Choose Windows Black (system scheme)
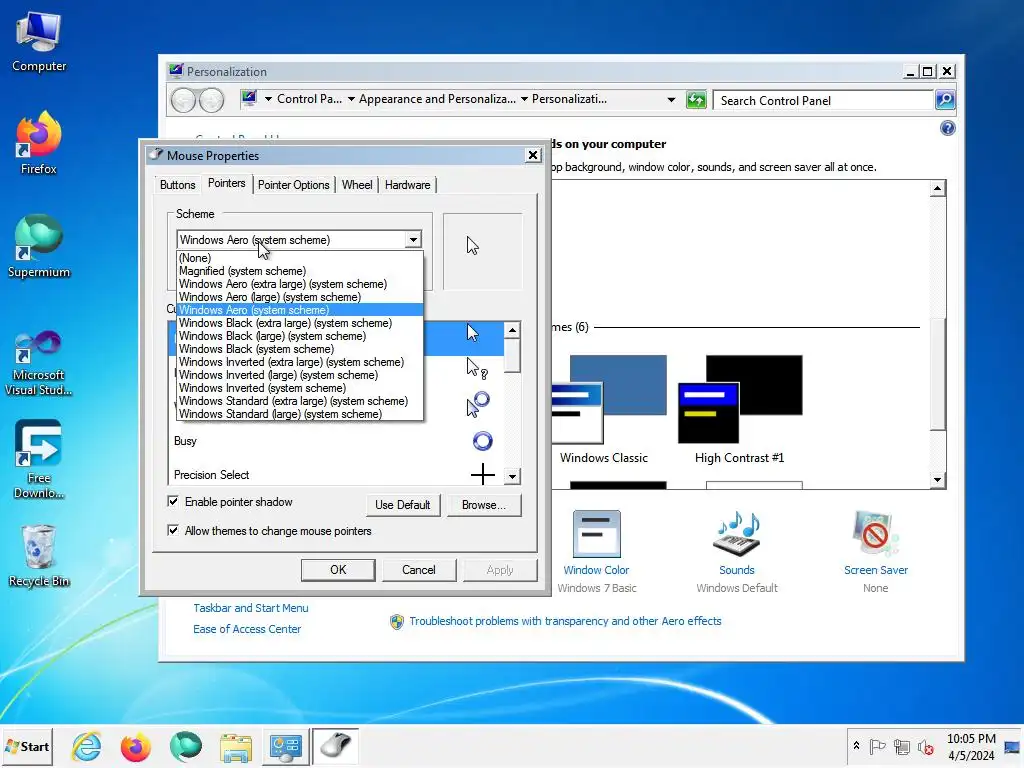 click(x=300, y=349)
